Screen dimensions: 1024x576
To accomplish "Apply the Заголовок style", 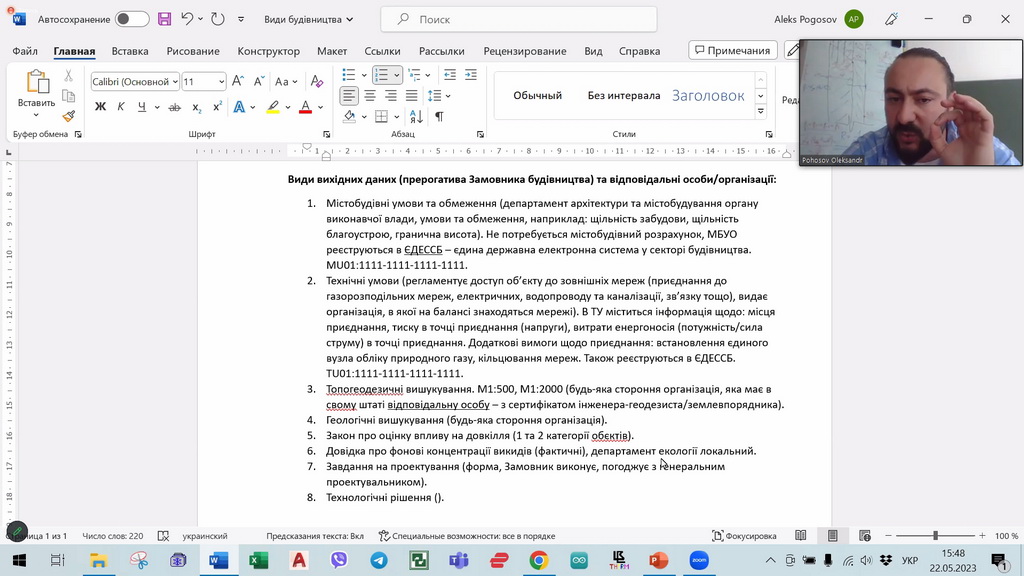I will pos(709,95).
